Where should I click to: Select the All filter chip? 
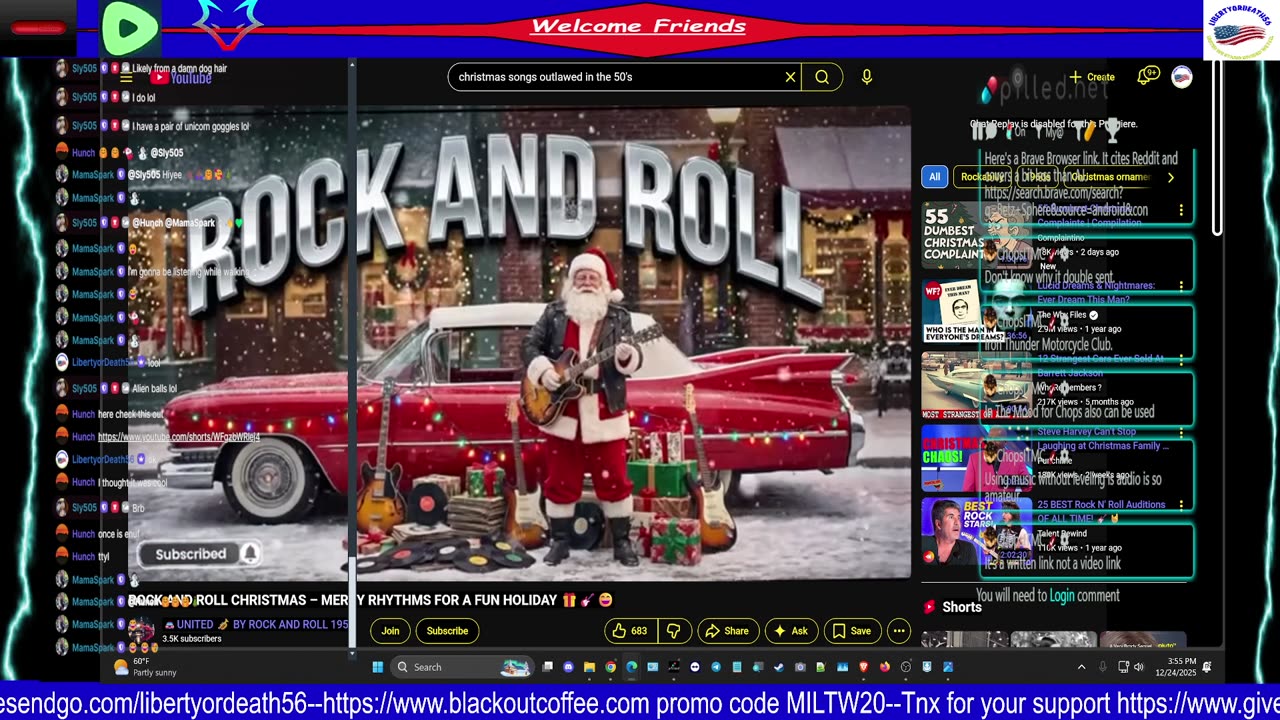point(934,177)
